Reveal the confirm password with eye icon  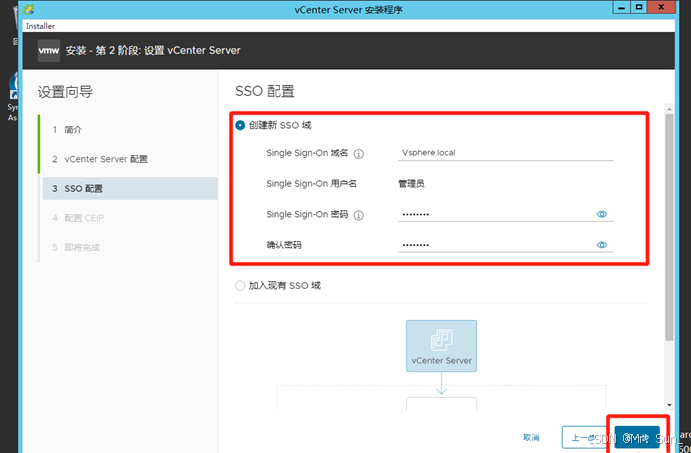[x=602, y=245]
